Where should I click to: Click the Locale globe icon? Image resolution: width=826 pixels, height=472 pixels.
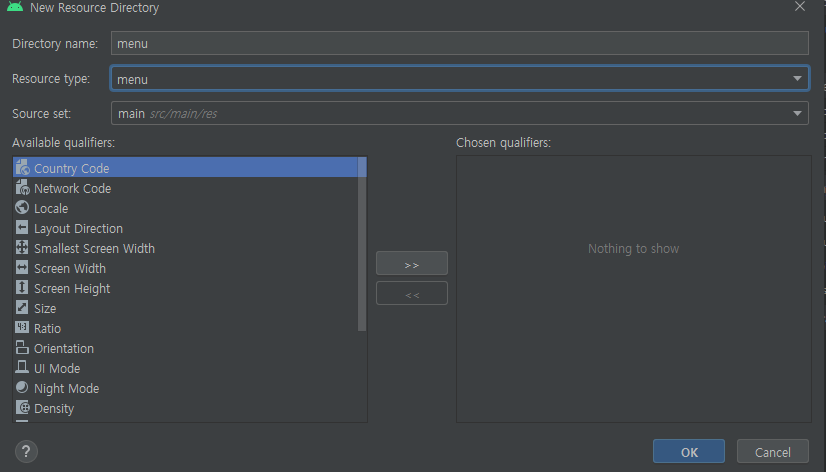(22, 208)
